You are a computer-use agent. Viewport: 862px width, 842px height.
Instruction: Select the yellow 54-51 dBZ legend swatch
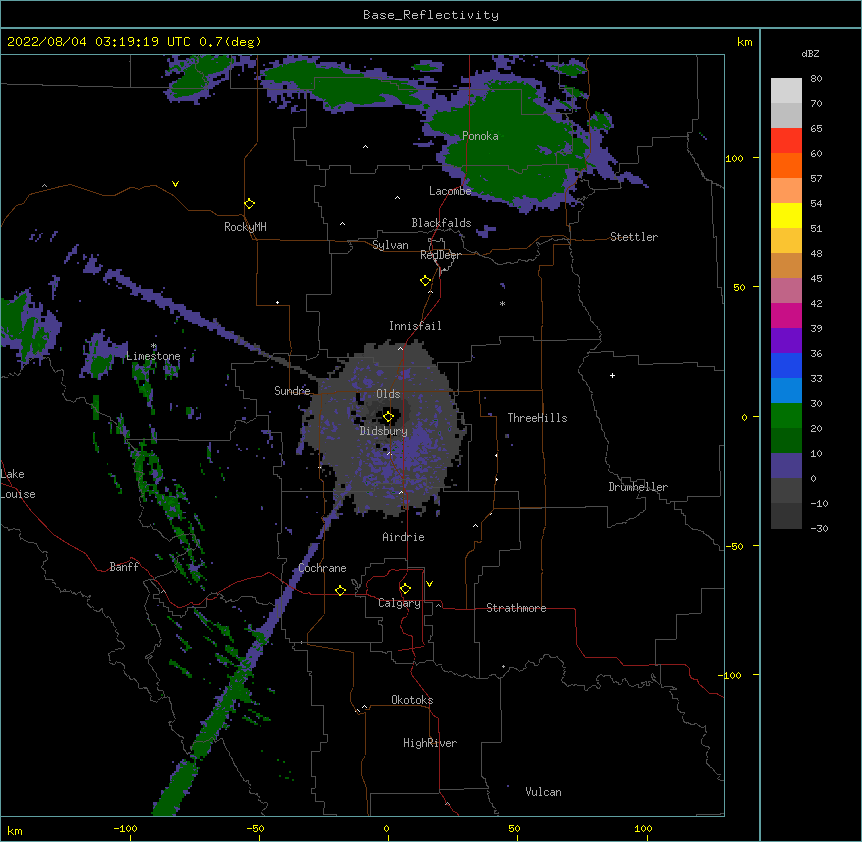[x=786, y=215]
